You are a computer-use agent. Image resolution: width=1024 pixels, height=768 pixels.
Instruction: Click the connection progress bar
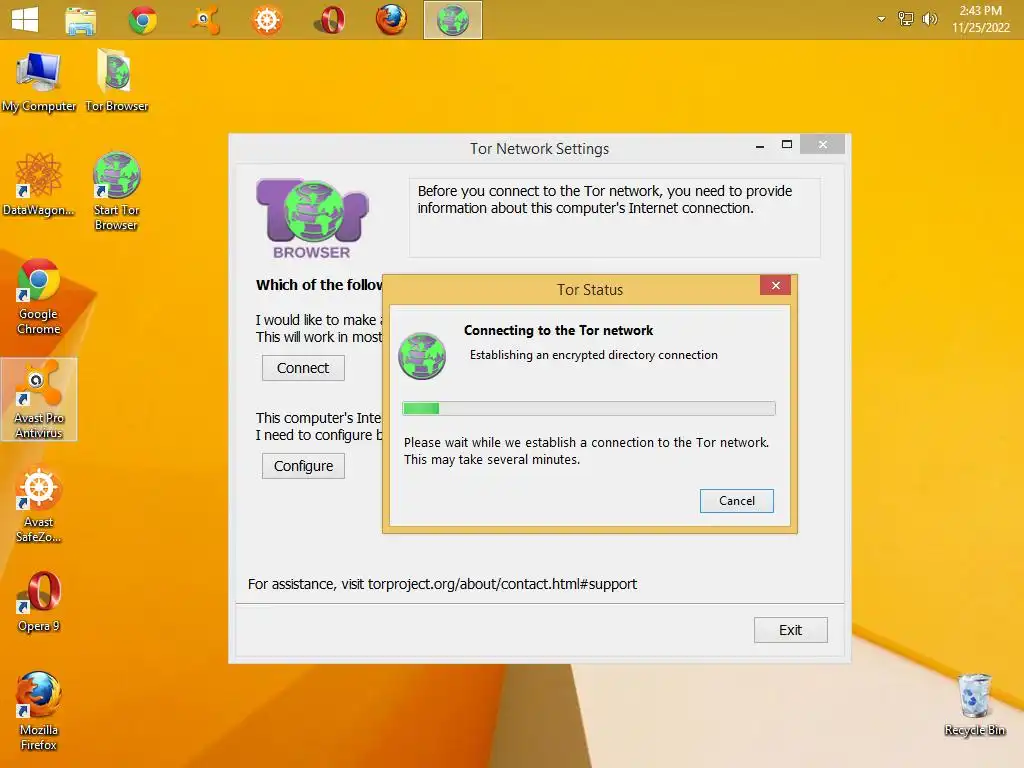pyautogui.click(x=589, y=409)
